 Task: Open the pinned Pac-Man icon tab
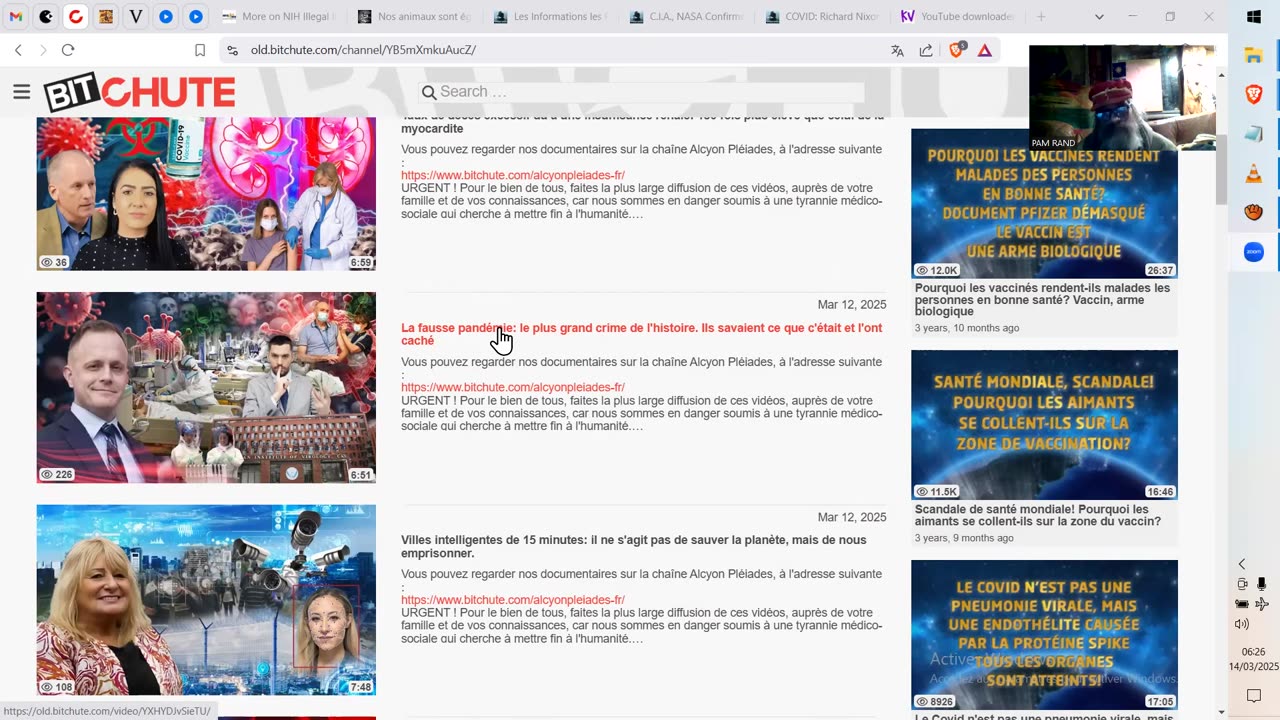pos(46,17)
